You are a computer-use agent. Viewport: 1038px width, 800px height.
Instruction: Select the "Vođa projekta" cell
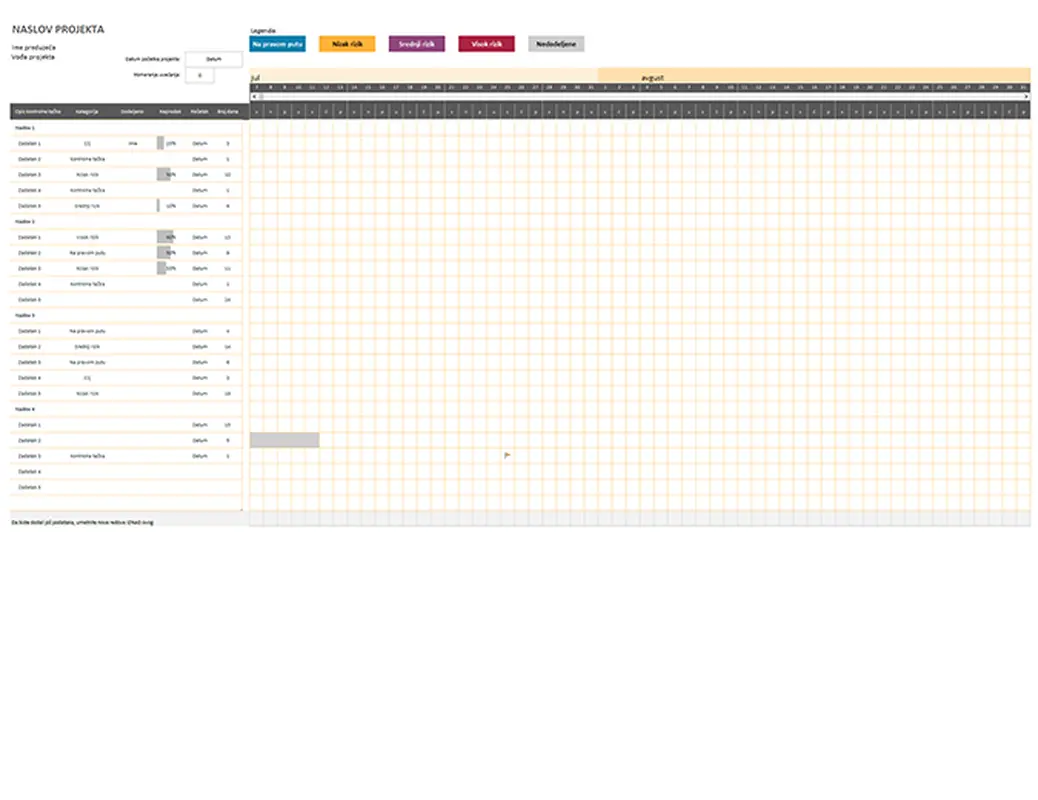coord(34,57)
